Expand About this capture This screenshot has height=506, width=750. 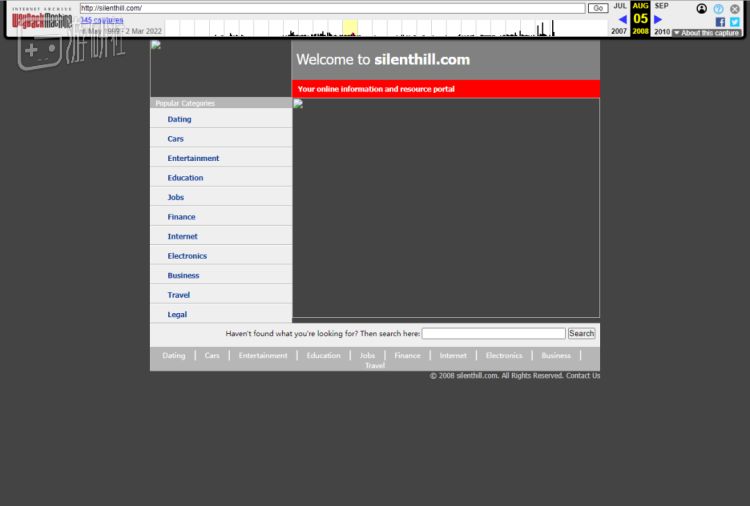tap(706, 33)
